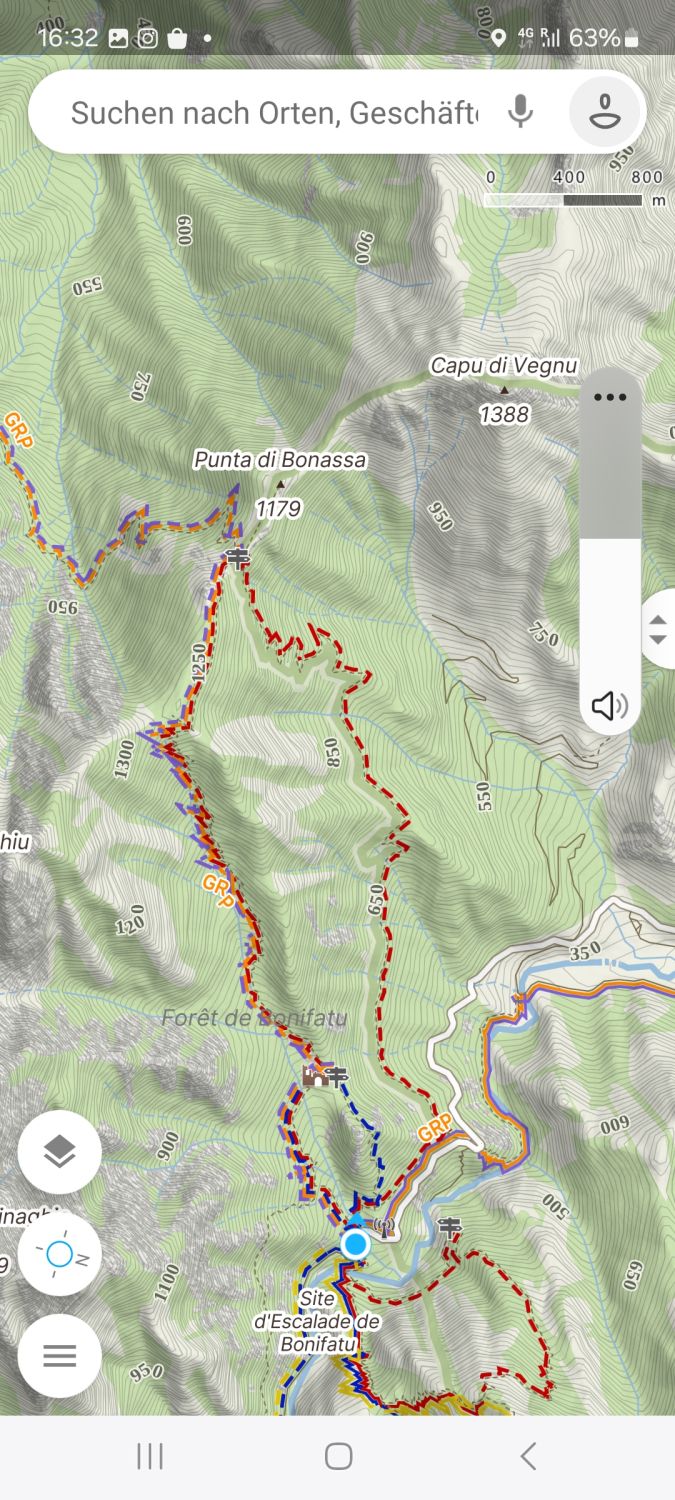Tap the speaker icon below volume slider
Image resolution: width=675 pixels, height=1500 pixels.
(x=610, y=706)
